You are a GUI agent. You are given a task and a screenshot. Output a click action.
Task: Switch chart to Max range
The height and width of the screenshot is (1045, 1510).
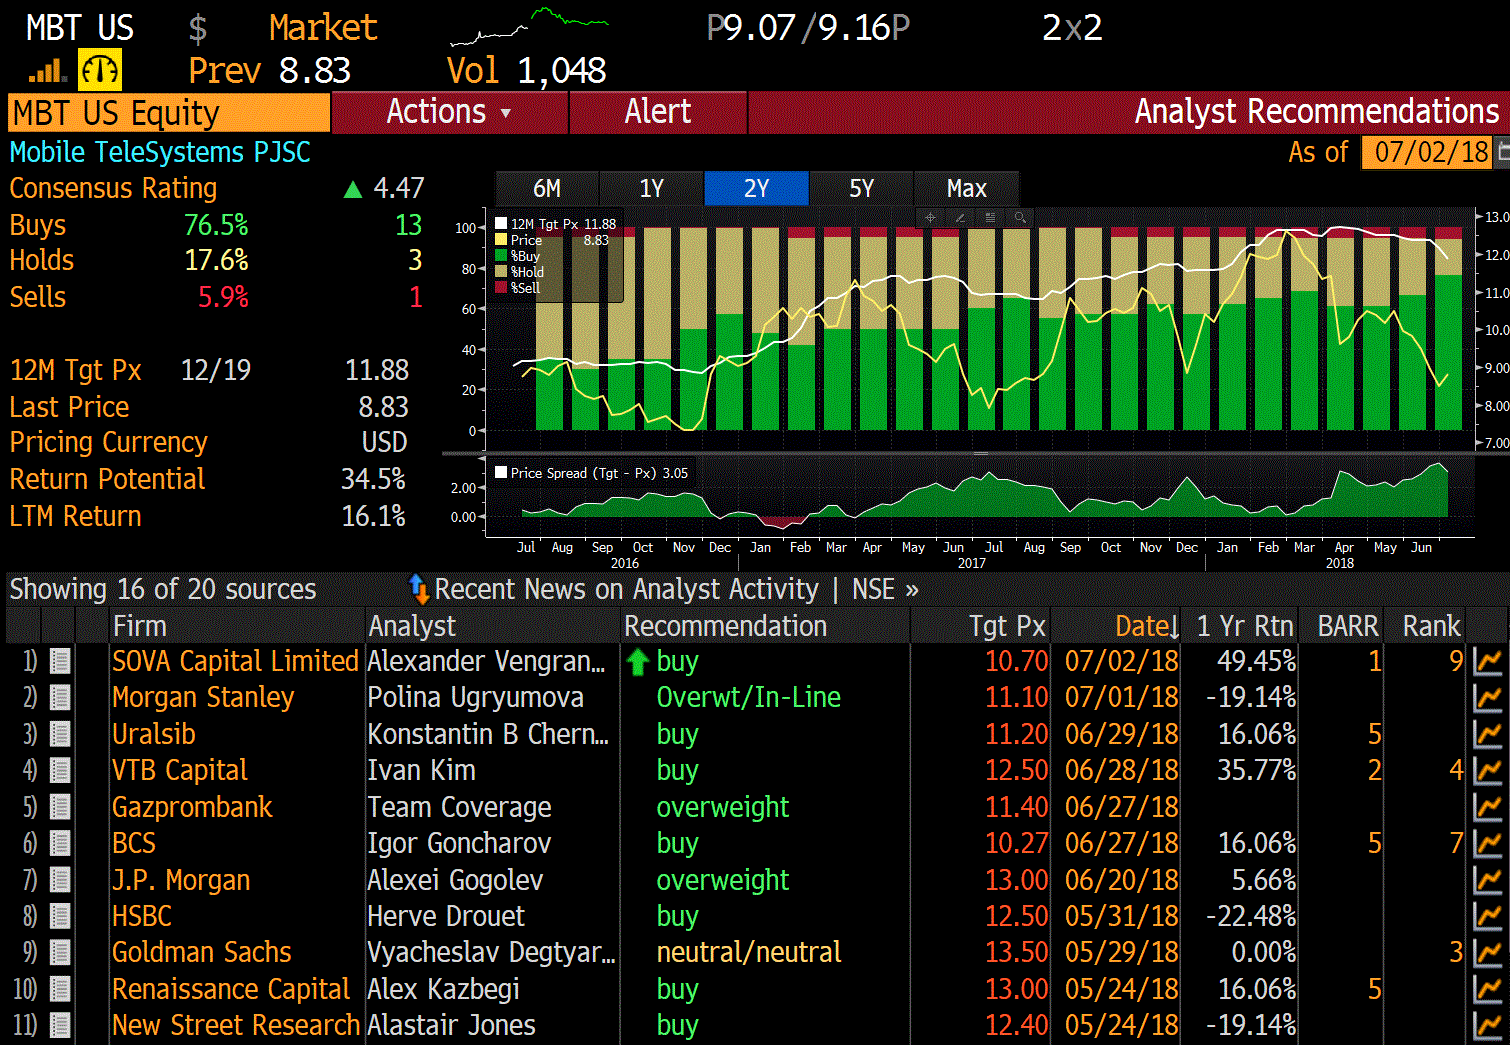[x=967, y=188]
